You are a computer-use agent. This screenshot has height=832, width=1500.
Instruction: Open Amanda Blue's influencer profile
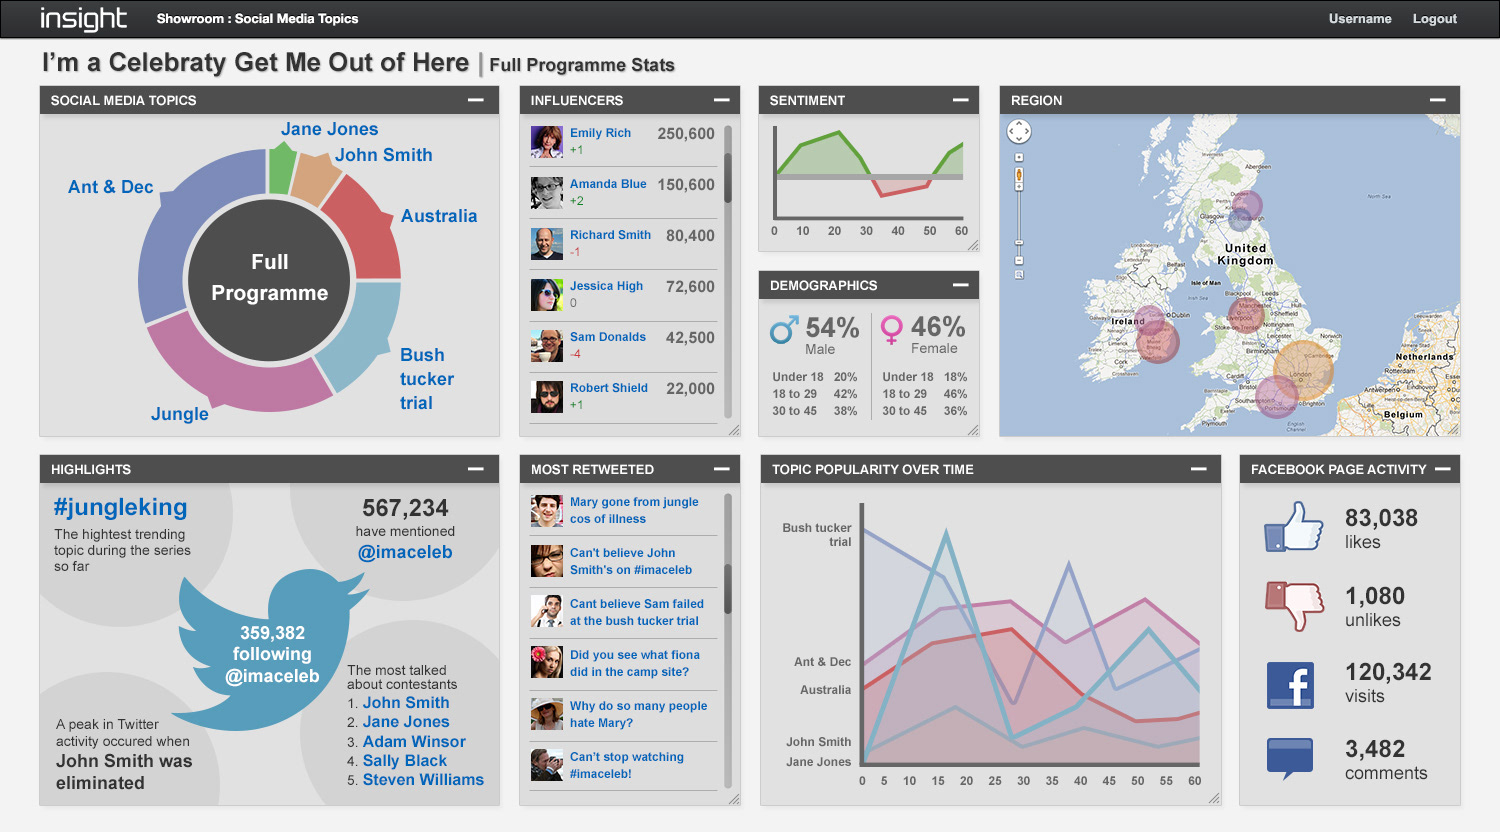608,184
